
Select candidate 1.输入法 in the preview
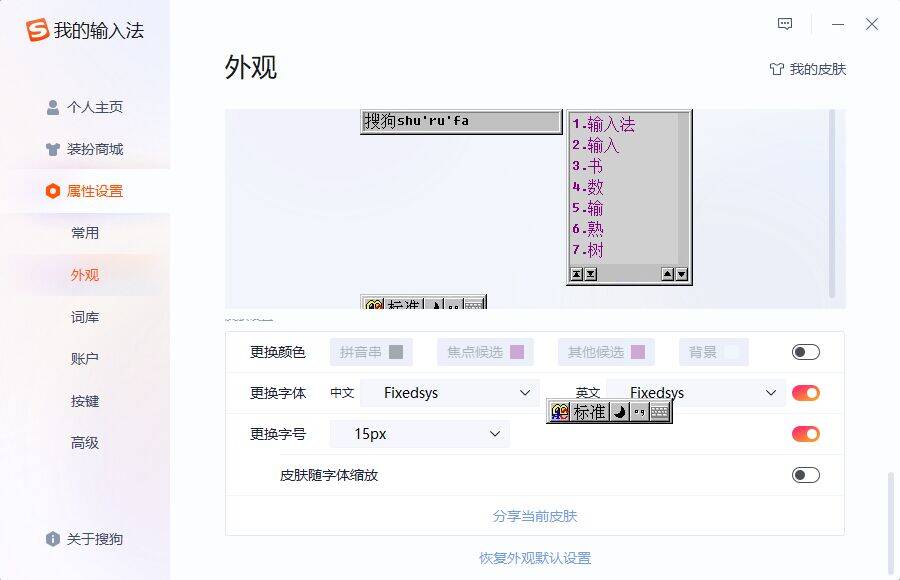pyautogui.click(x=604, y=124)
